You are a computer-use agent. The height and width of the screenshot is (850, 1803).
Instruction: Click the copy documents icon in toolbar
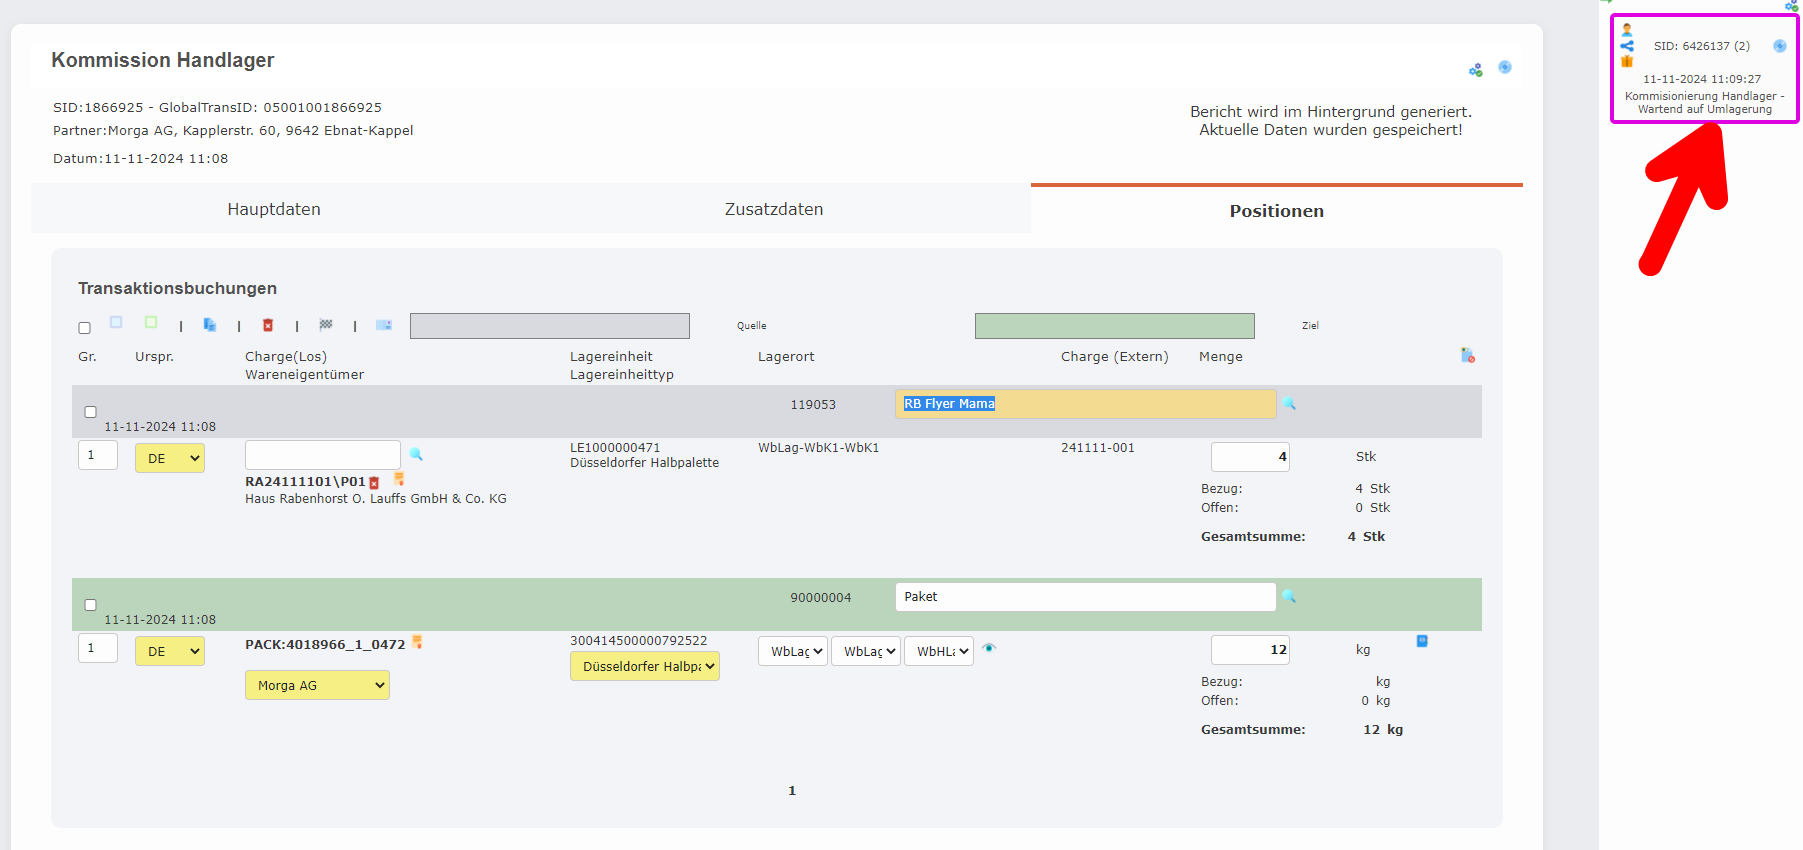(210, 325)
